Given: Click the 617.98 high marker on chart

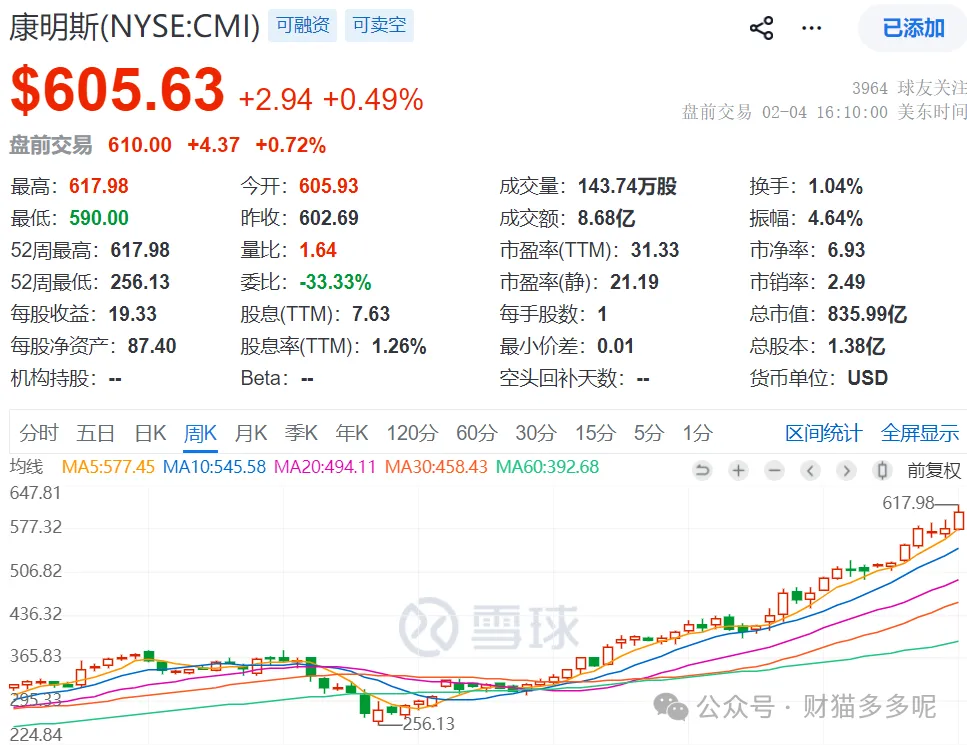Looking at the screenshot, I should 908,503.
